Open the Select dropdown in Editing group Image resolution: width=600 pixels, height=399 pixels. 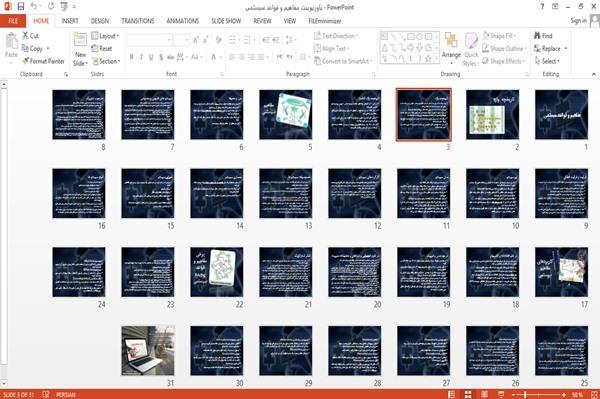(547, 61)
